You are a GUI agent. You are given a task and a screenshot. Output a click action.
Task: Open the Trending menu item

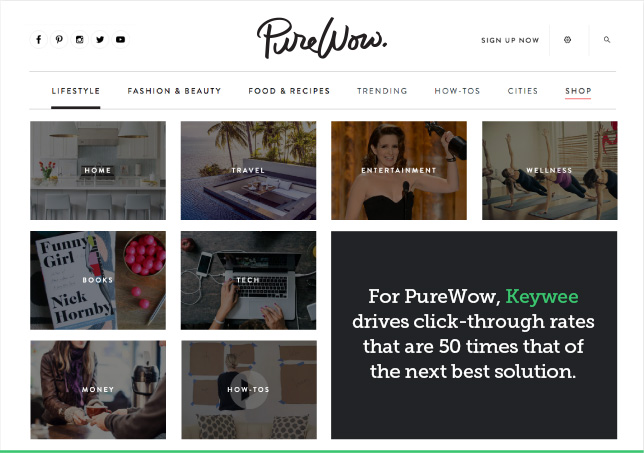tap(382, 91)
